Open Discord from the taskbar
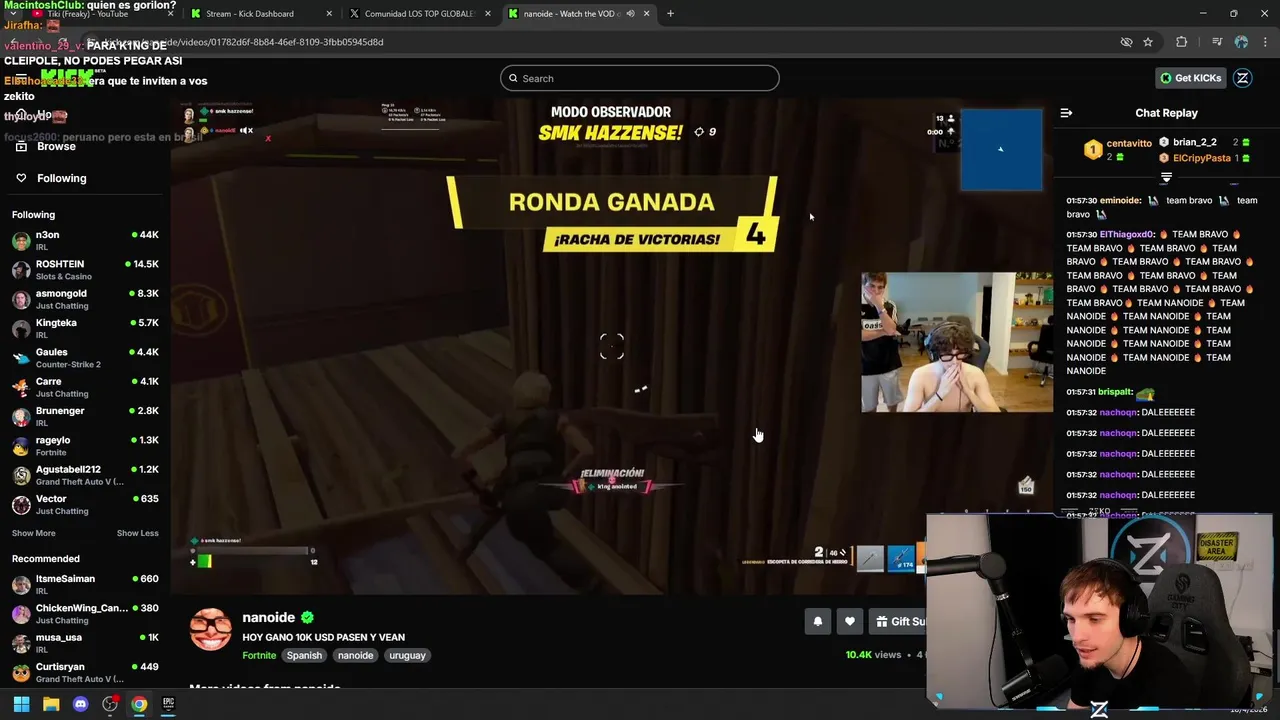Screen dimensions: 1280x720 click(80, 704)
